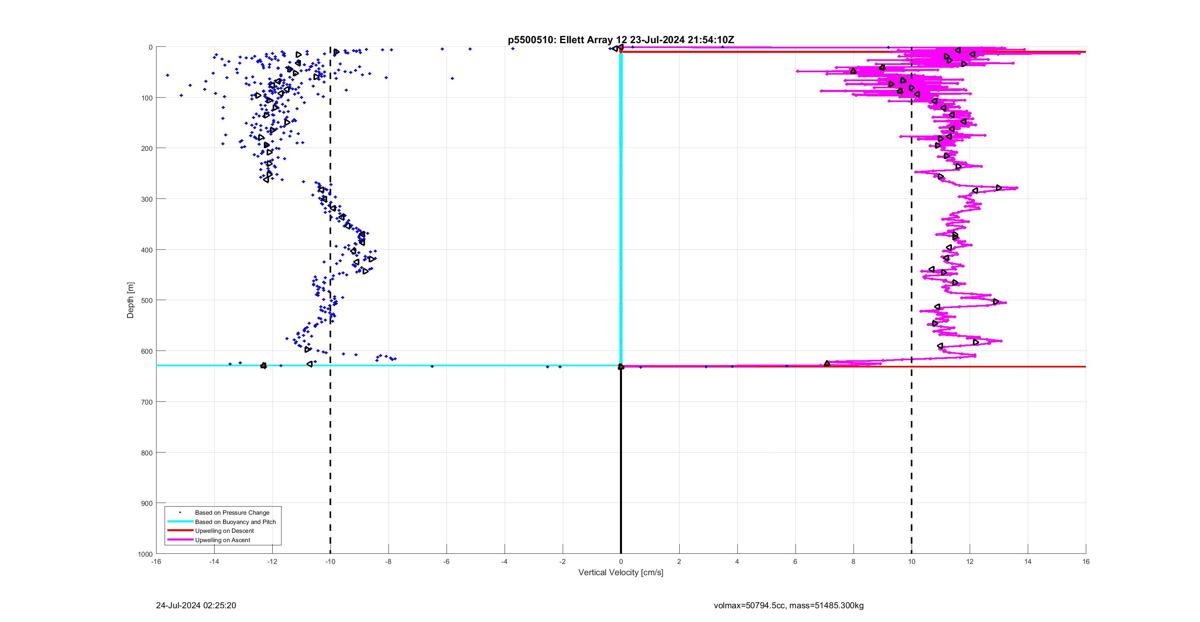The image size is (1200, 622).
Task: Click depth axis tick label '300'
Action: click(x=146, y=199)
